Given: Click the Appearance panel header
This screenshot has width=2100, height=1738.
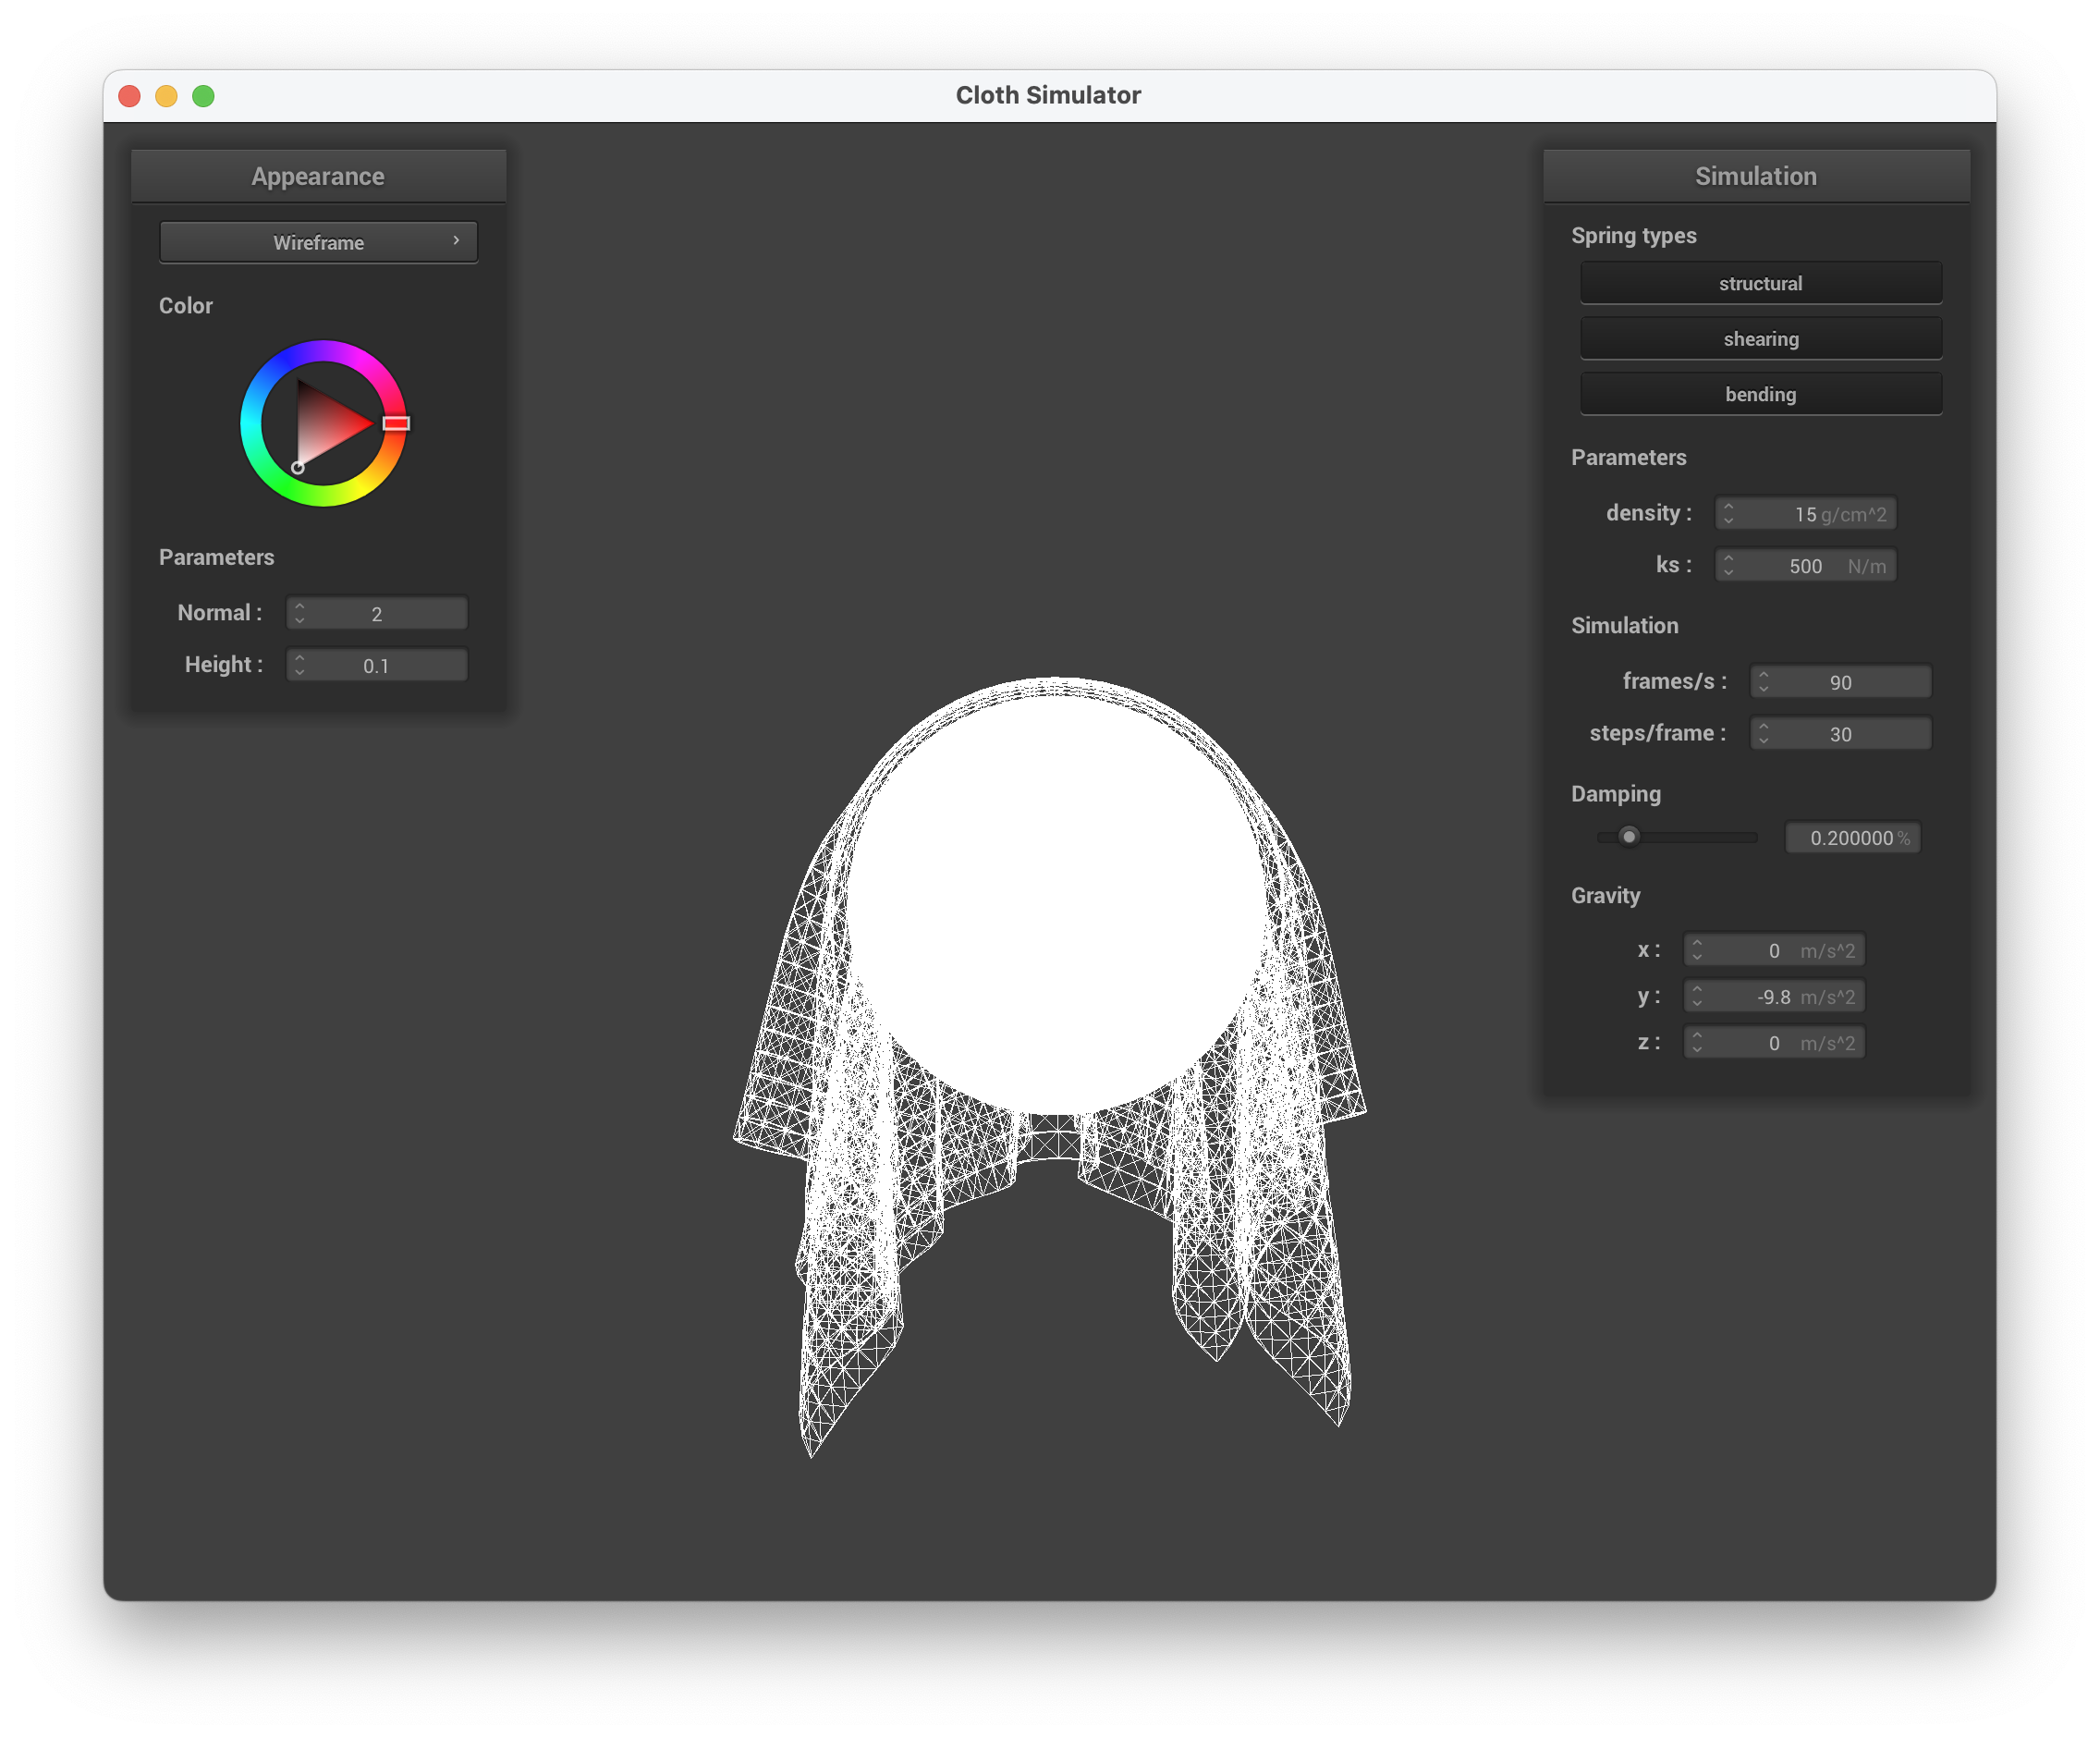Looking at the screenshot, I should [318, 176].
